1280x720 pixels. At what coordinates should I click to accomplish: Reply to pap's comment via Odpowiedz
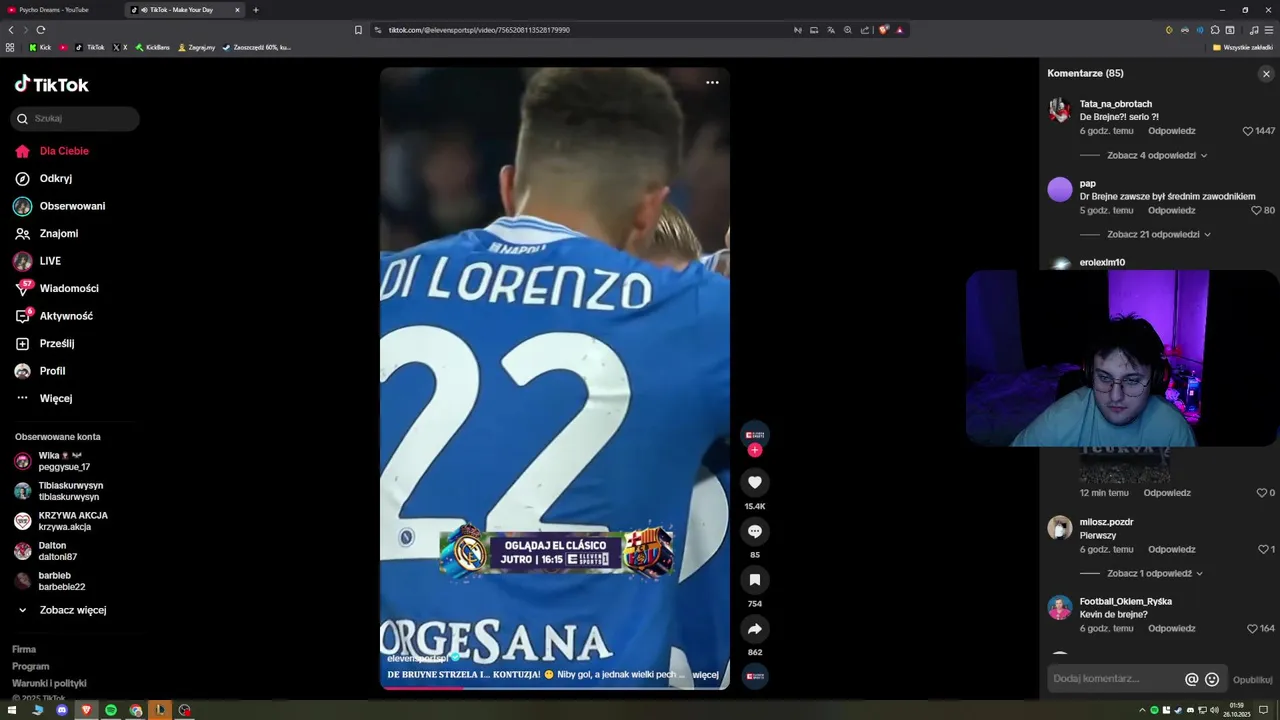click(1171, 211)
